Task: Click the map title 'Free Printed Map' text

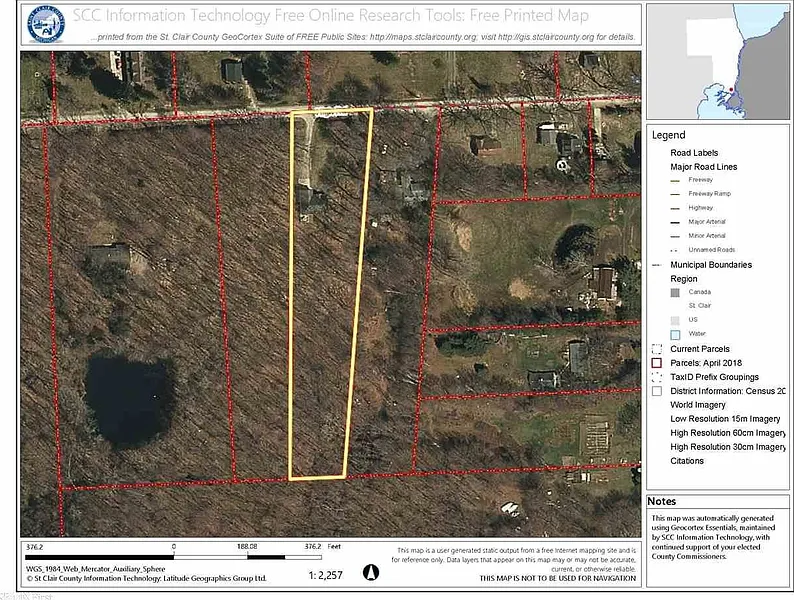Action: tap(529, 15)
